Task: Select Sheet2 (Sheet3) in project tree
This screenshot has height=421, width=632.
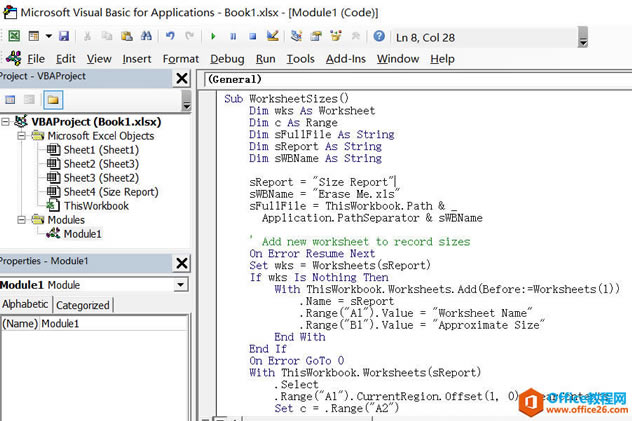Action: [101, 164]
